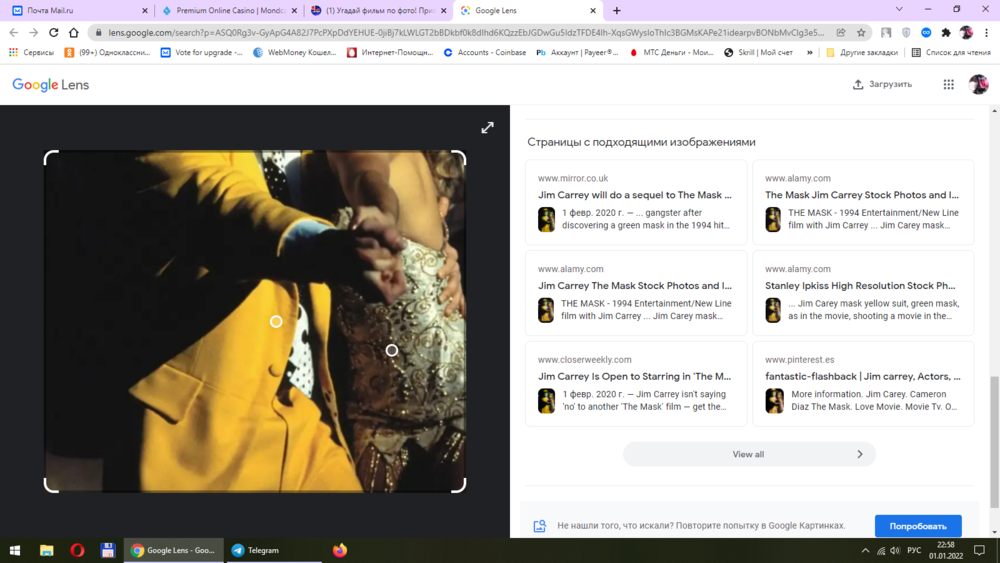This screenshot has height=563, width=1000.
Task: Click the image search icon beside Не нашли
Action: pos(540,525)
